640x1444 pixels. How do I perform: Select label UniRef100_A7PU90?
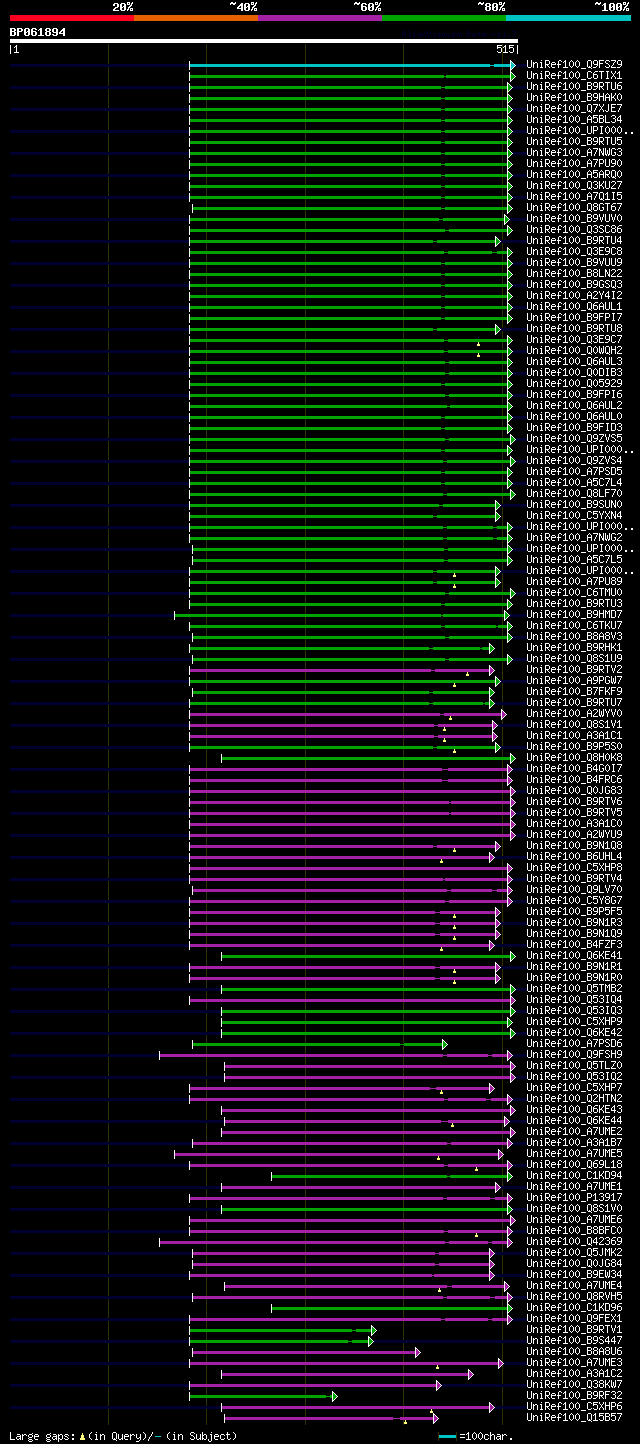574,164
